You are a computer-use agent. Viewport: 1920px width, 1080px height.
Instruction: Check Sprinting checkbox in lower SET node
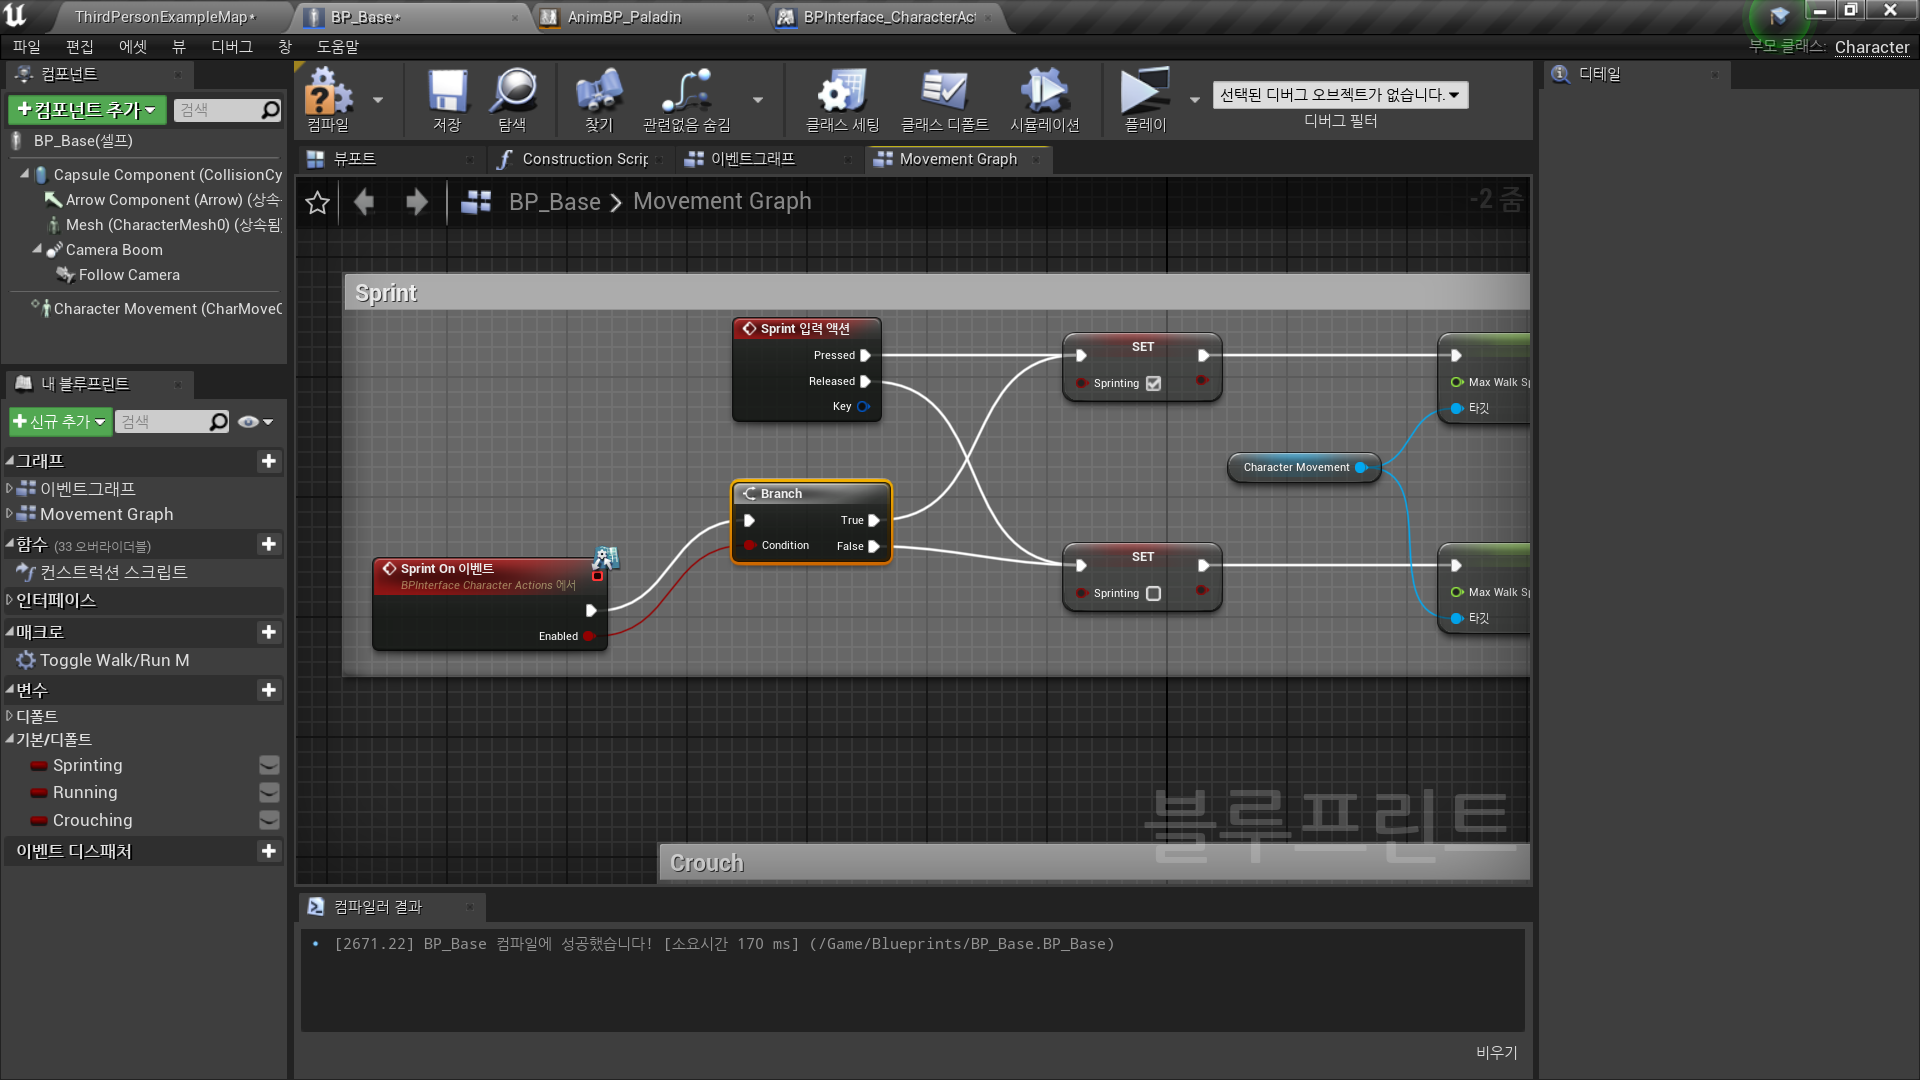1153,594
